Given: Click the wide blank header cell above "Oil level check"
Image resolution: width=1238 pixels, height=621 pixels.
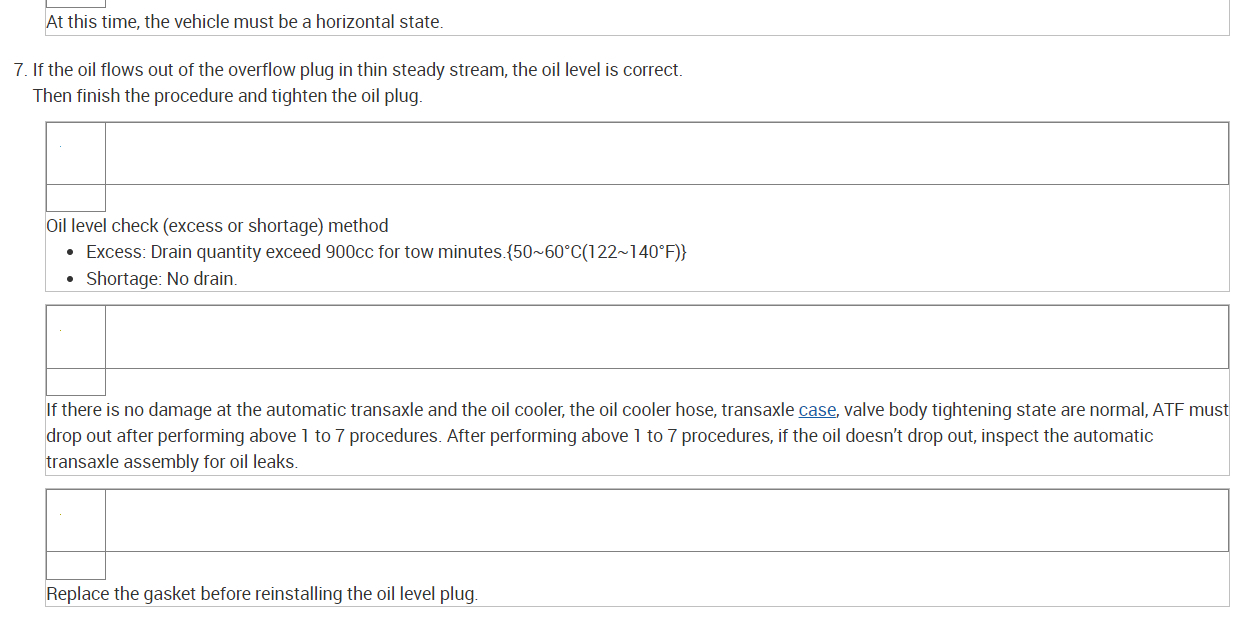Looking at the screenshot, I should tap(666, 153).
